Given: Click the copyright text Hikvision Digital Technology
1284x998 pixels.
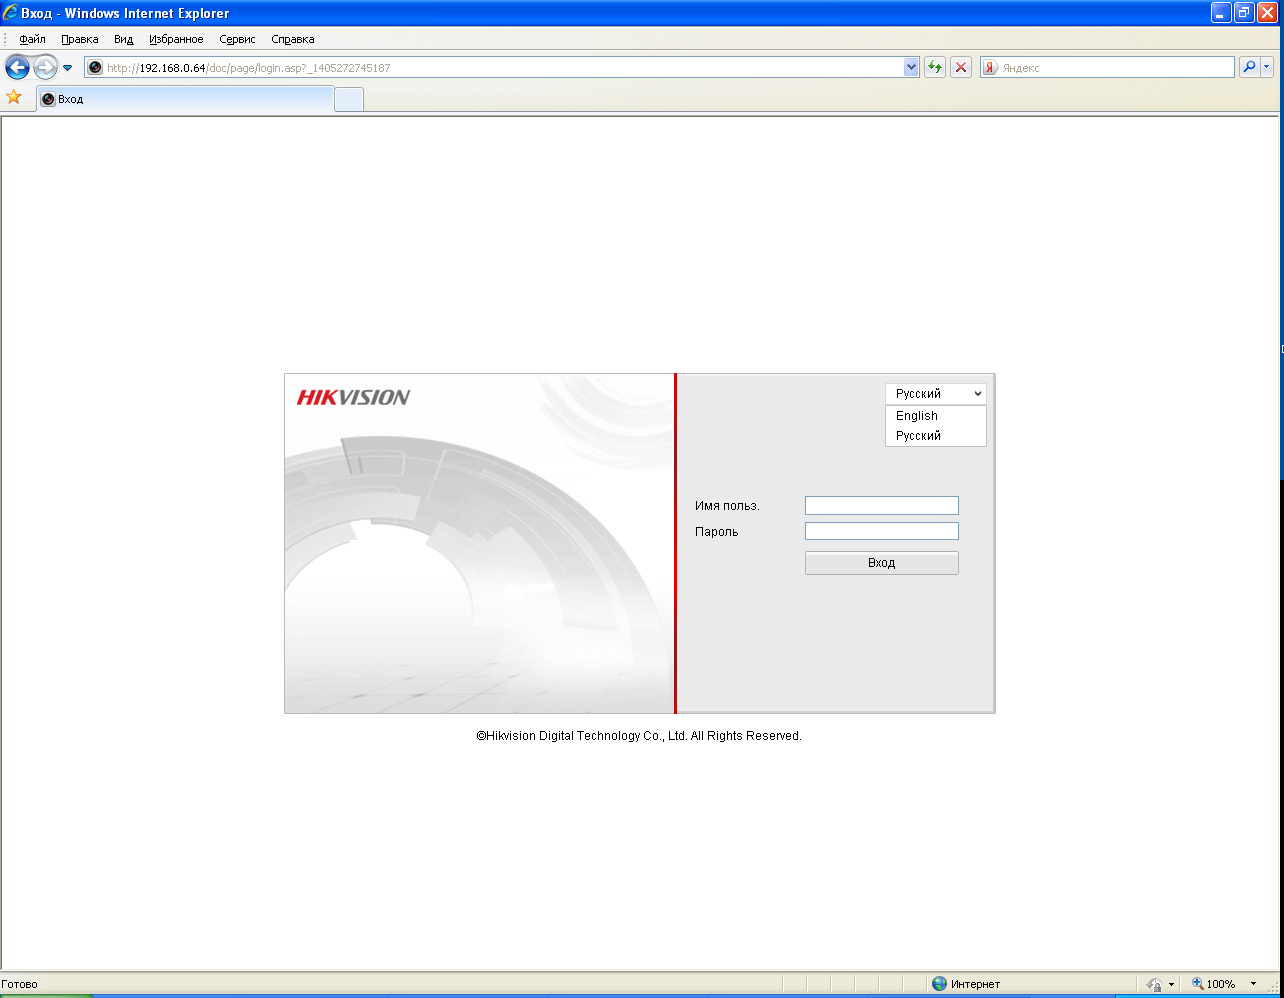Looking at the screenshot, I should pyautogui.click(x=638, y=736).
